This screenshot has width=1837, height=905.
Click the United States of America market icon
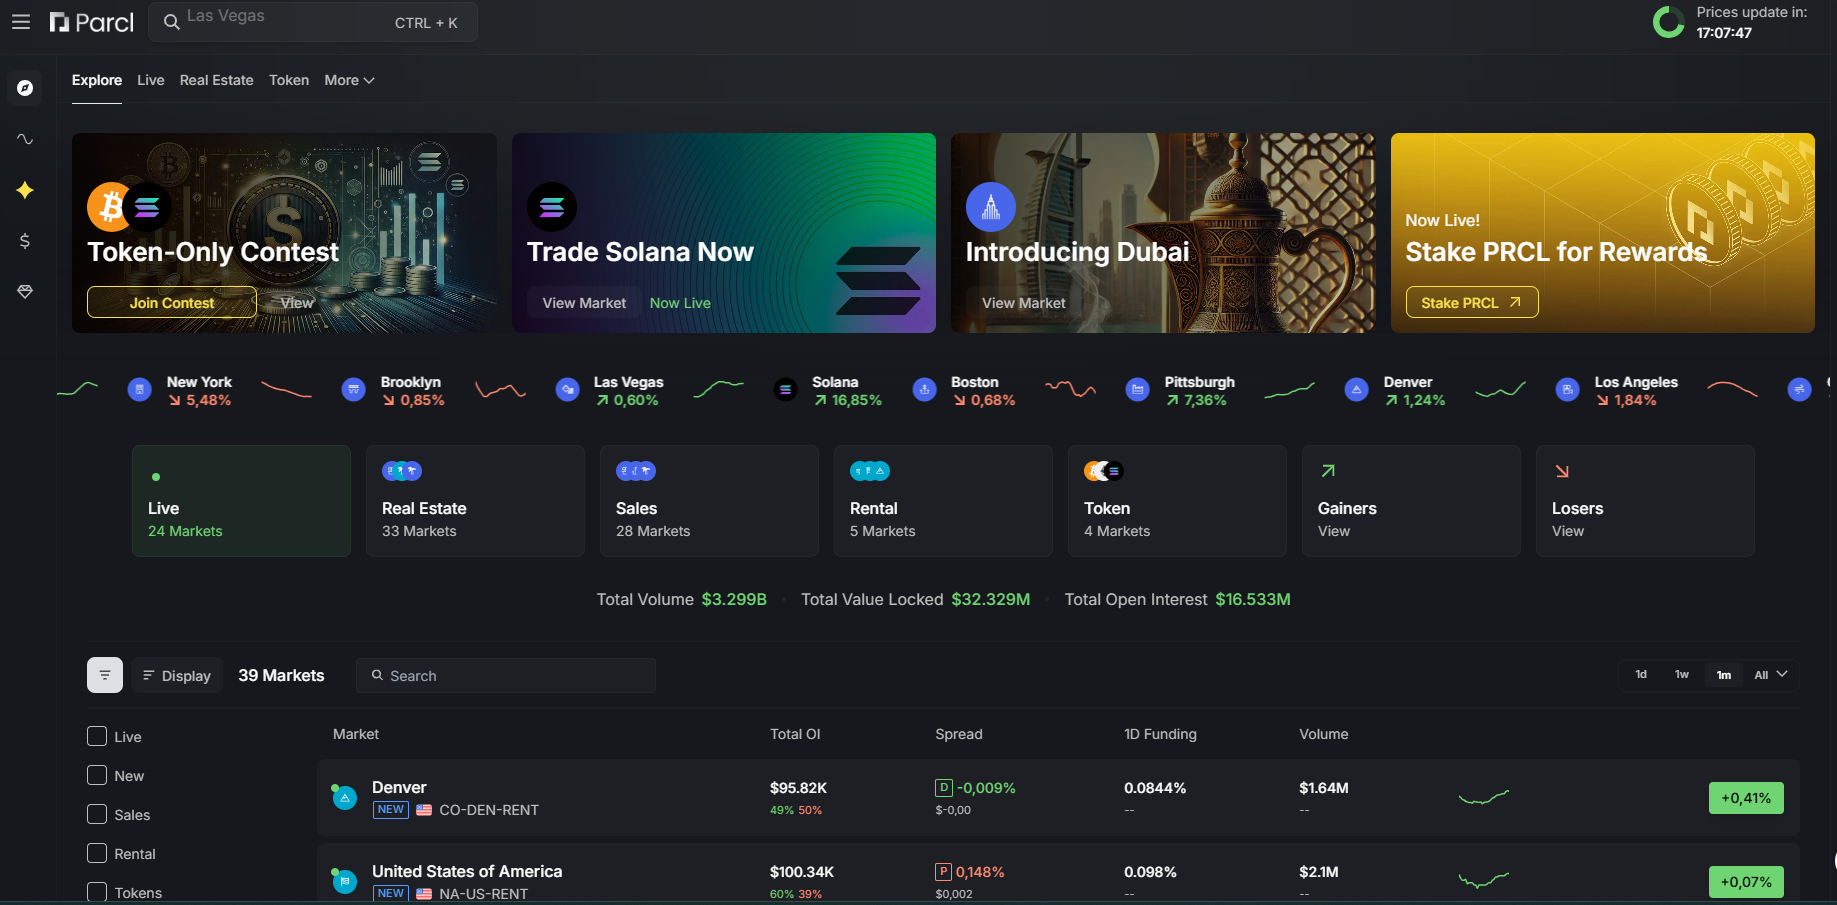[x=344, y=881]
